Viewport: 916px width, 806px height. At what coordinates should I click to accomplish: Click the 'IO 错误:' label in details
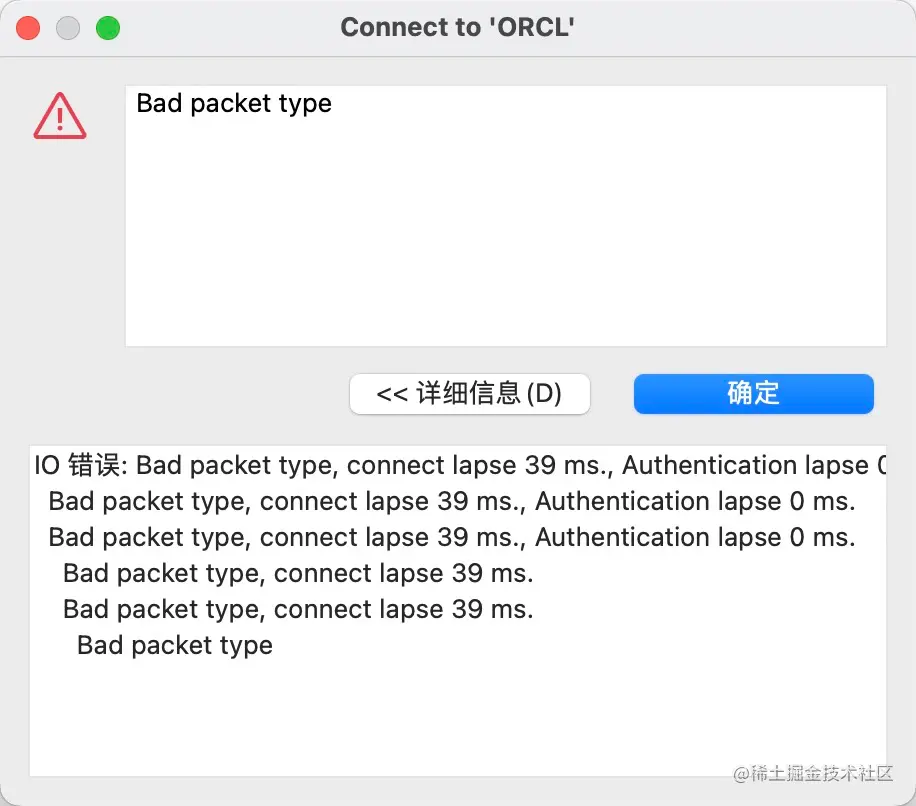click(81, 465)
